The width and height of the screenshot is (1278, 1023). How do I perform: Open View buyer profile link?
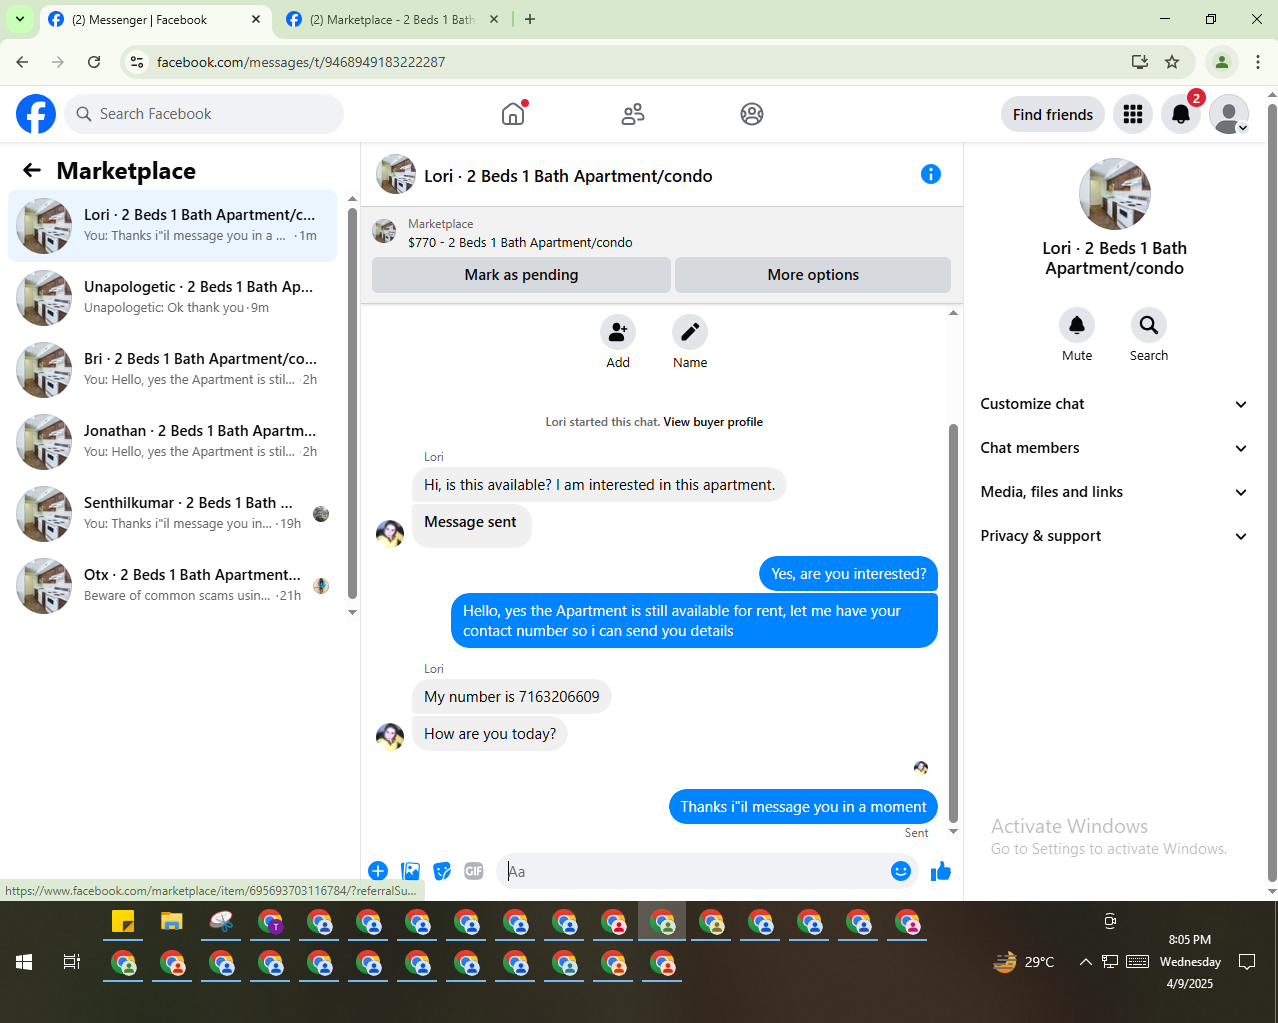pyautogui.click(x=713, y=422)
